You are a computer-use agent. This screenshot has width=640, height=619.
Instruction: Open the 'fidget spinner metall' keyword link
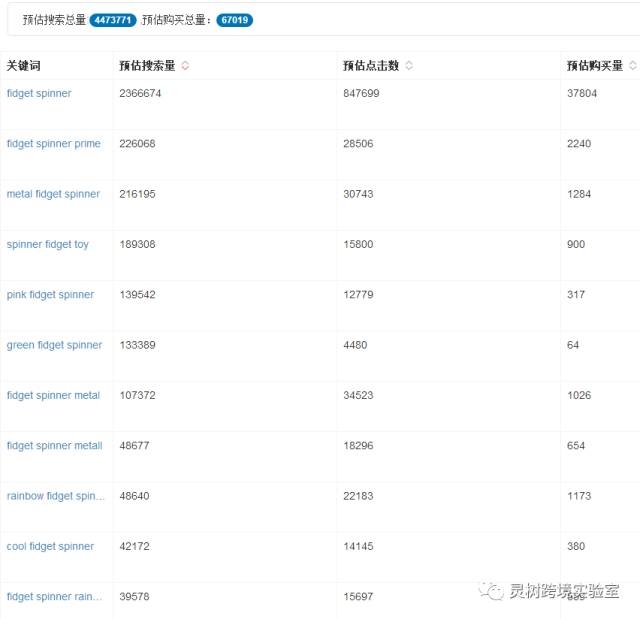point(54,446)
